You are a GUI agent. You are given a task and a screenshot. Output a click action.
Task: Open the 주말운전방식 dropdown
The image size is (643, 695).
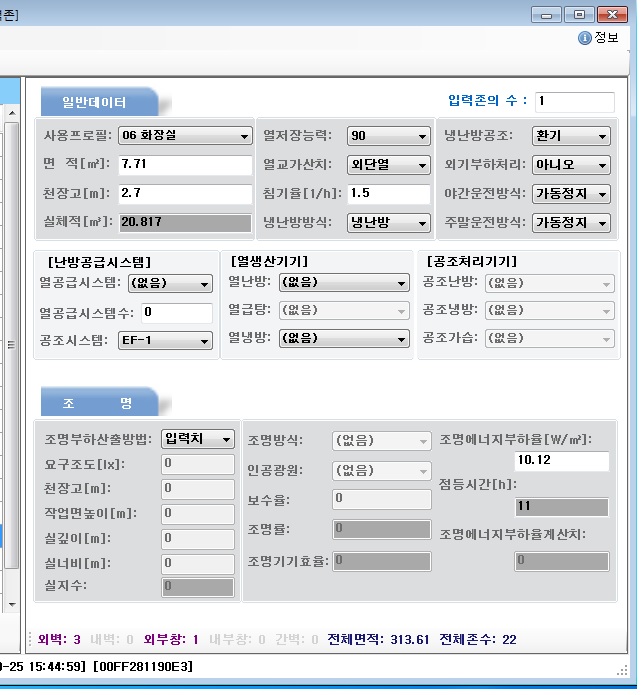click(571, 223)
